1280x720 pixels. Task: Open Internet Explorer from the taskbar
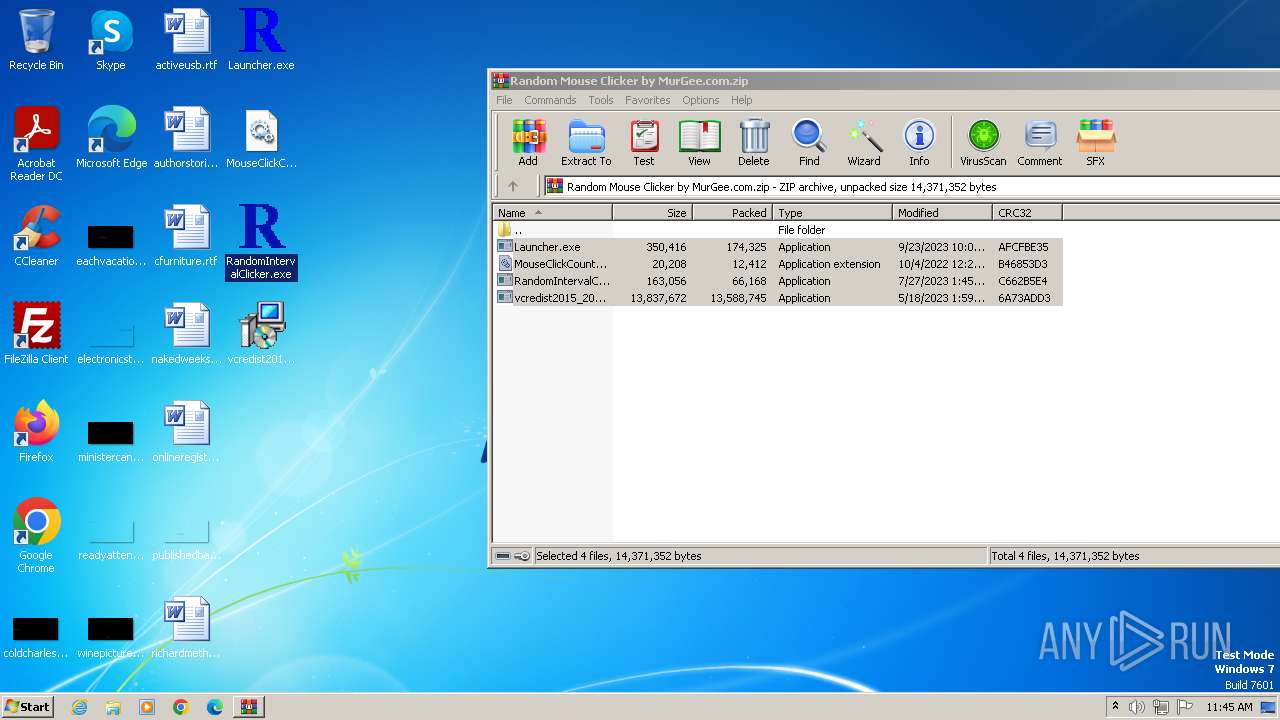(x=79, y=707)
